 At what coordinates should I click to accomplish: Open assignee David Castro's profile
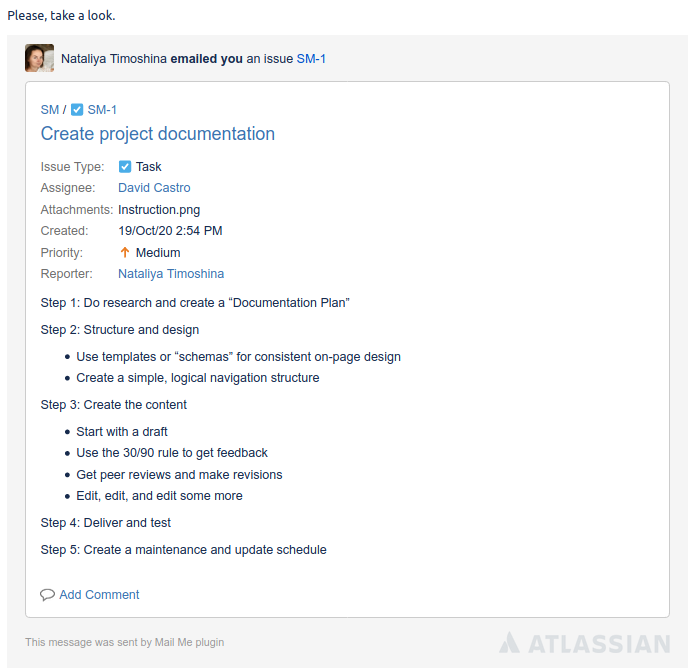pyautogui.click(x=154, y=188)
